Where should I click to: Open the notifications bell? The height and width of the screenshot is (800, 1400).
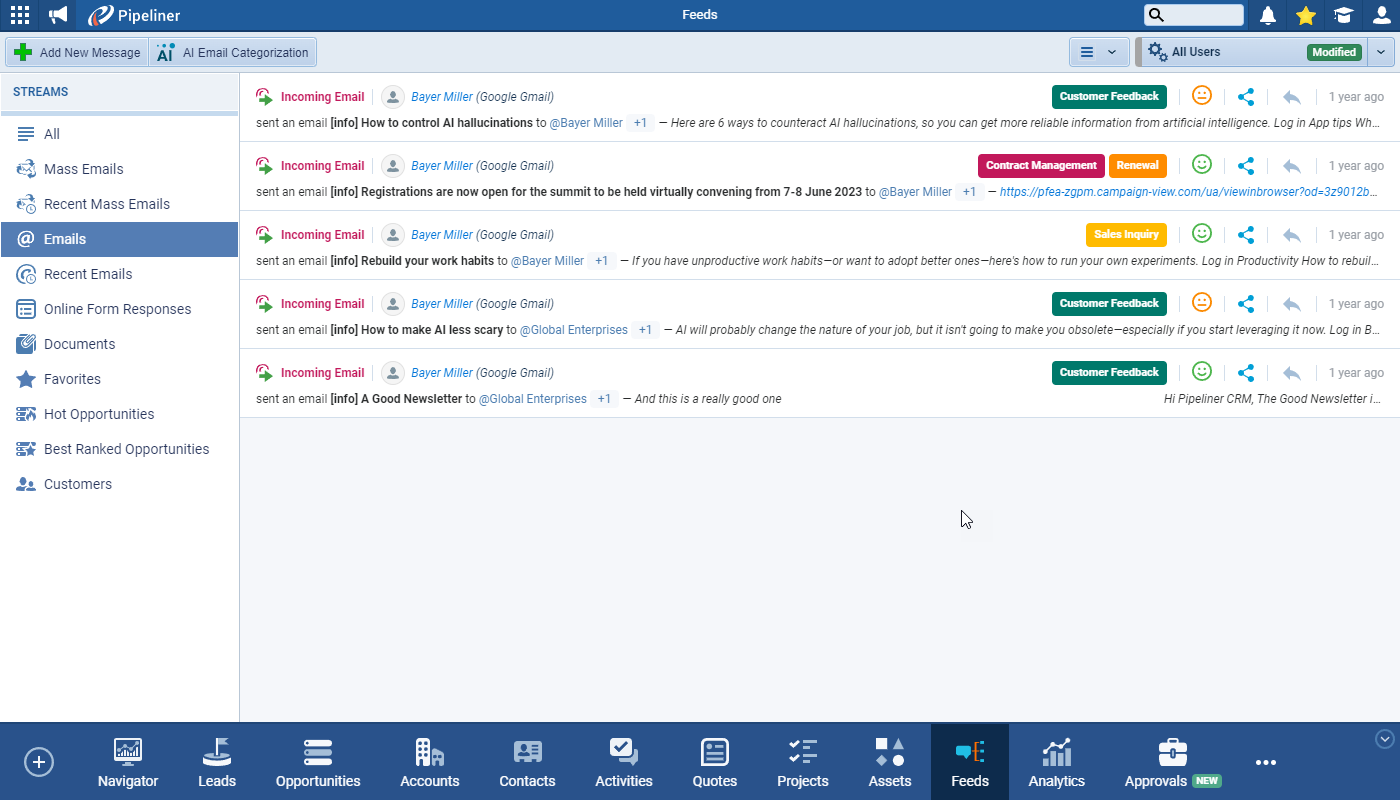1268,15
